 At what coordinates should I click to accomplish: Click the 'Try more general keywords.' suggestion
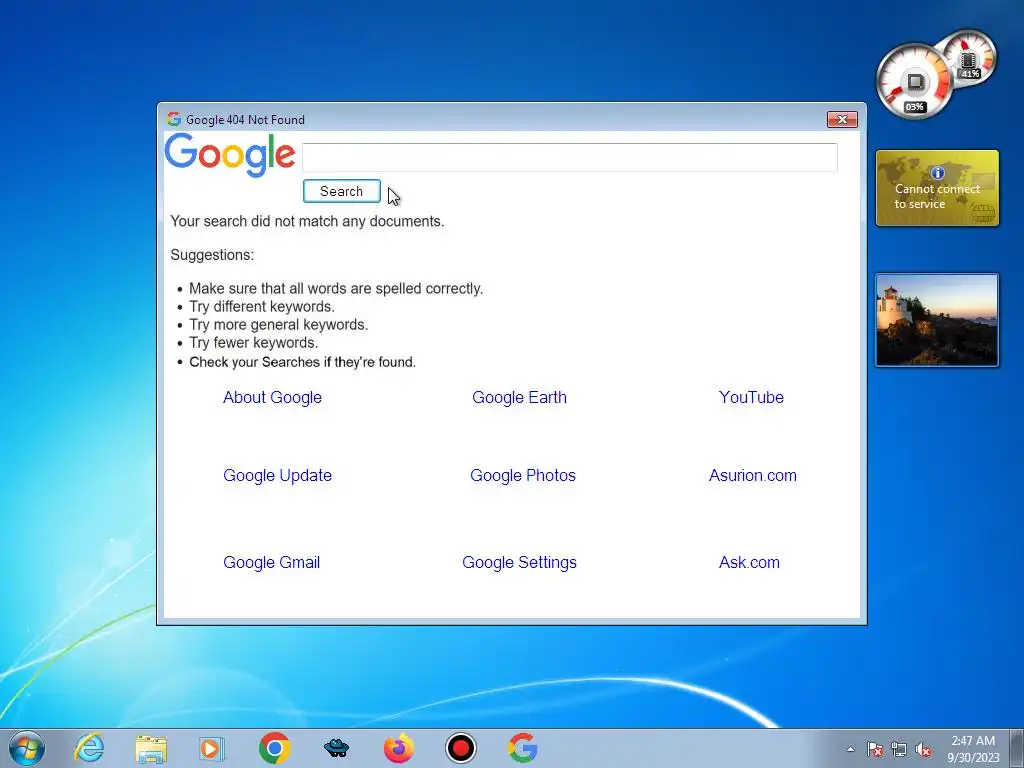click(279, 325)
